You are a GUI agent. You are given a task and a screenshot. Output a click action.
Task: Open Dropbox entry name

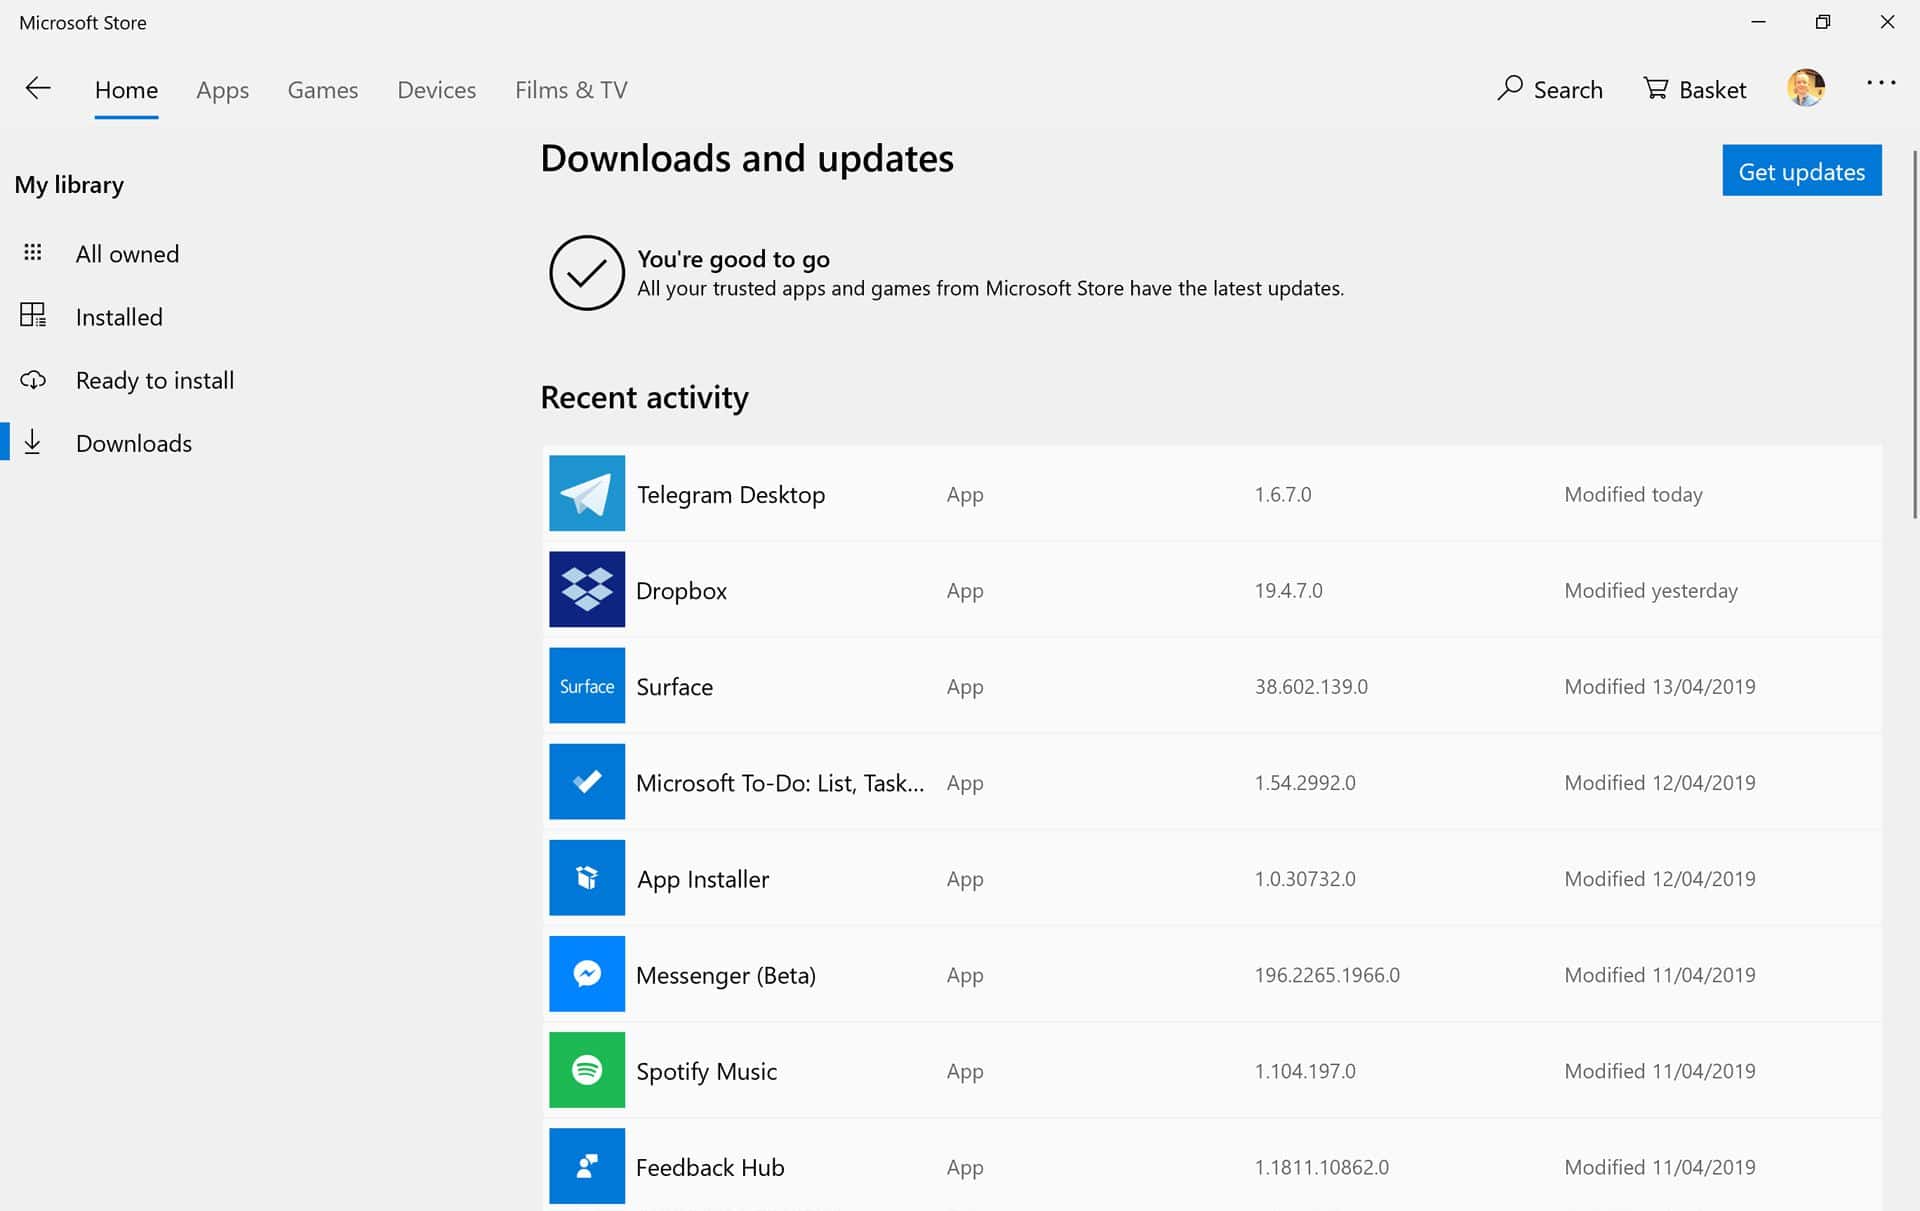click(x=681, y=591)
